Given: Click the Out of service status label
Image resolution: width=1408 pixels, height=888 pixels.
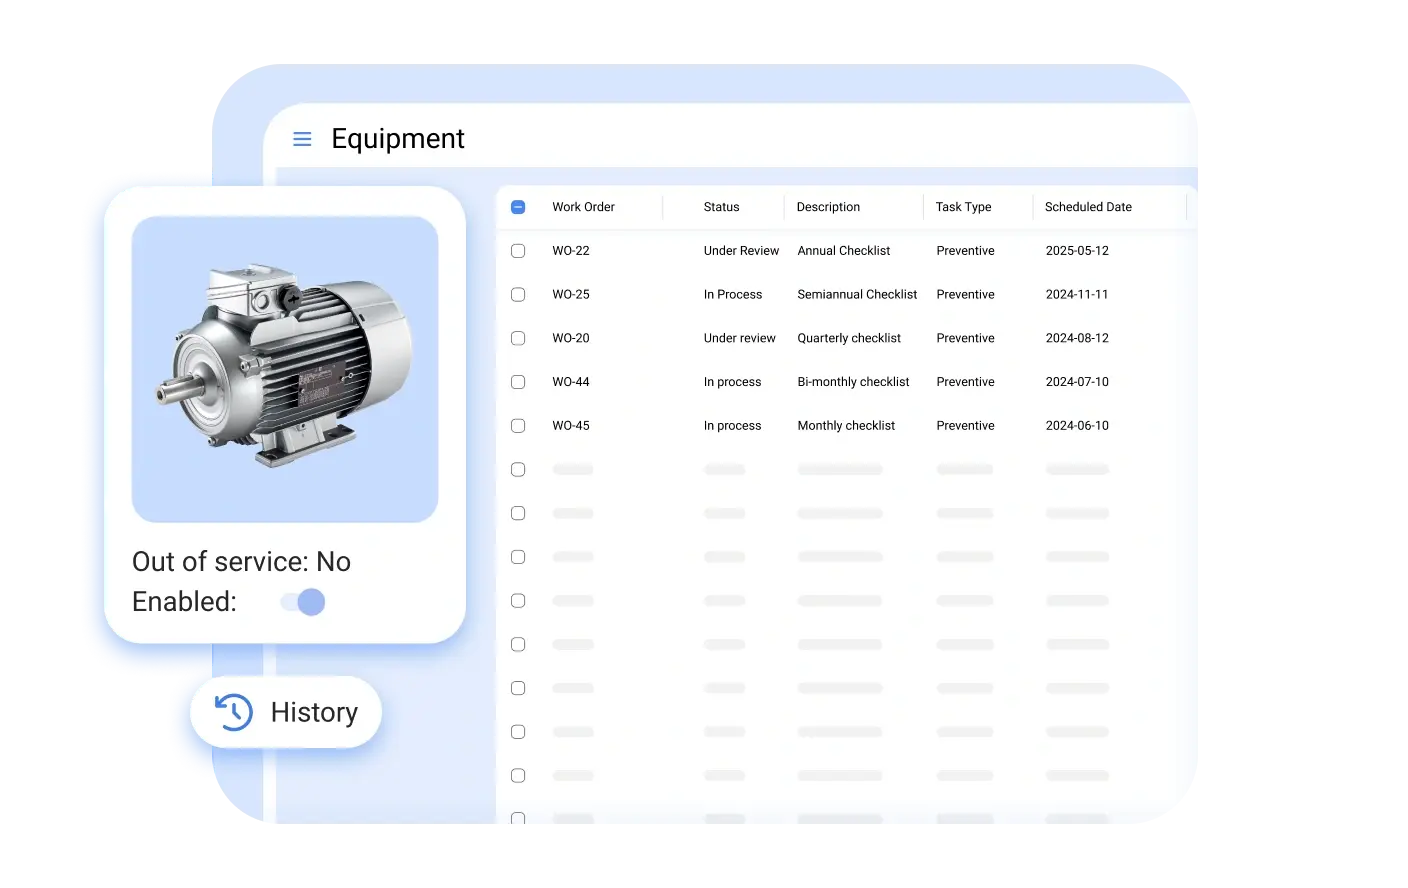Looking at the screenshot, I should (x=241, y=561).
